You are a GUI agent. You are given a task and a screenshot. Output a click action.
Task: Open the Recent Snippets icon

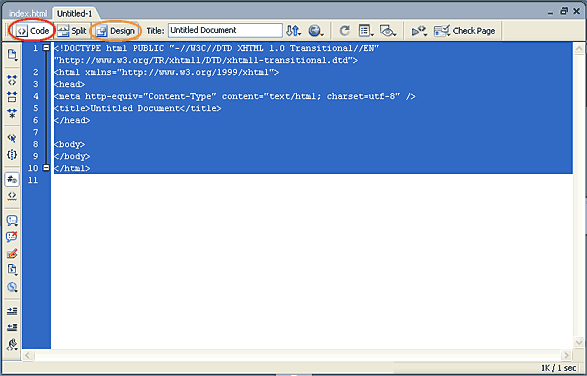click(x=12, y=270)
